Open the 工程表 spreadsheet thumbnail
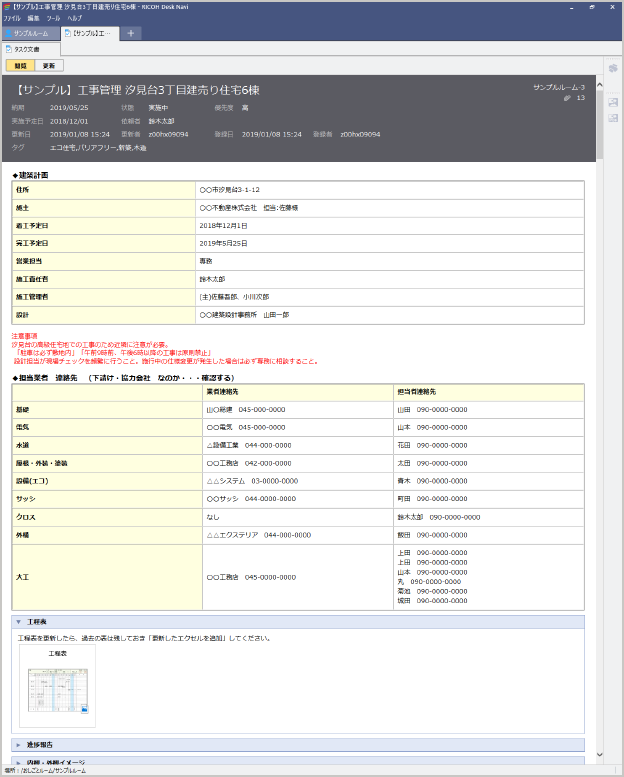624x777 pixels. click(58, 692)
